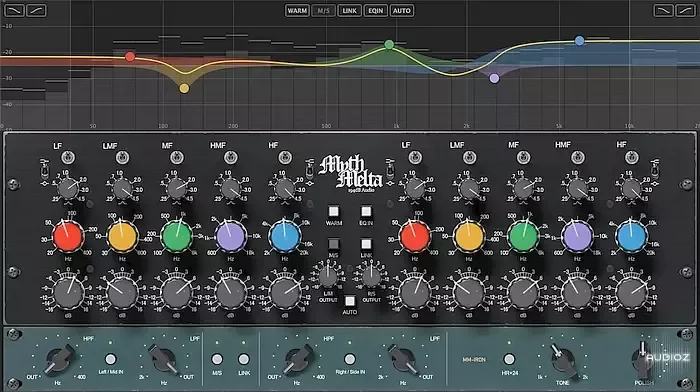Enable the left channel LMF band button
The width and height of the screenshot is (700, 392).
(122, 157)
